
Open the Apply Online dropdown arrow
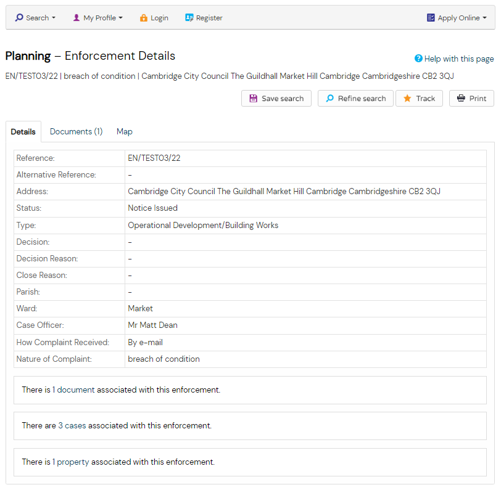(x=484, y=18)
